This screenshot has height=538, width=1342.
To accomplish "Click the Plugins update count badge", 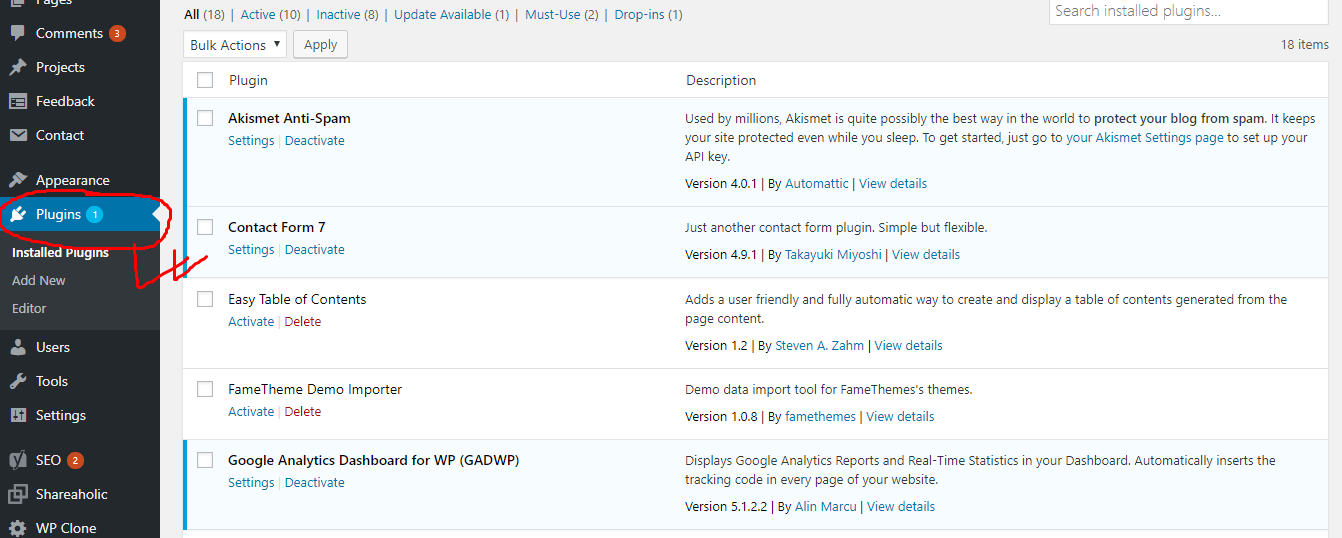I will tap(94, 214).
